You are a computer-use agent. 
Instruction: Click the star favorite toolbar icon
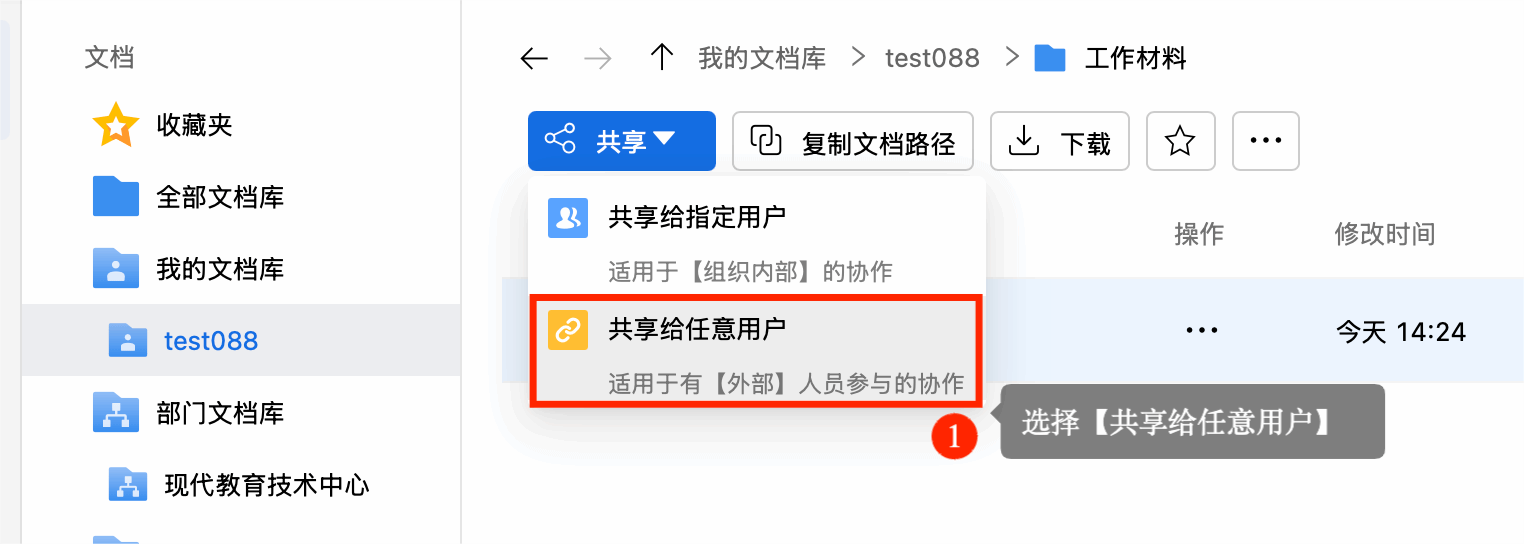click(x=1181, y=141)
